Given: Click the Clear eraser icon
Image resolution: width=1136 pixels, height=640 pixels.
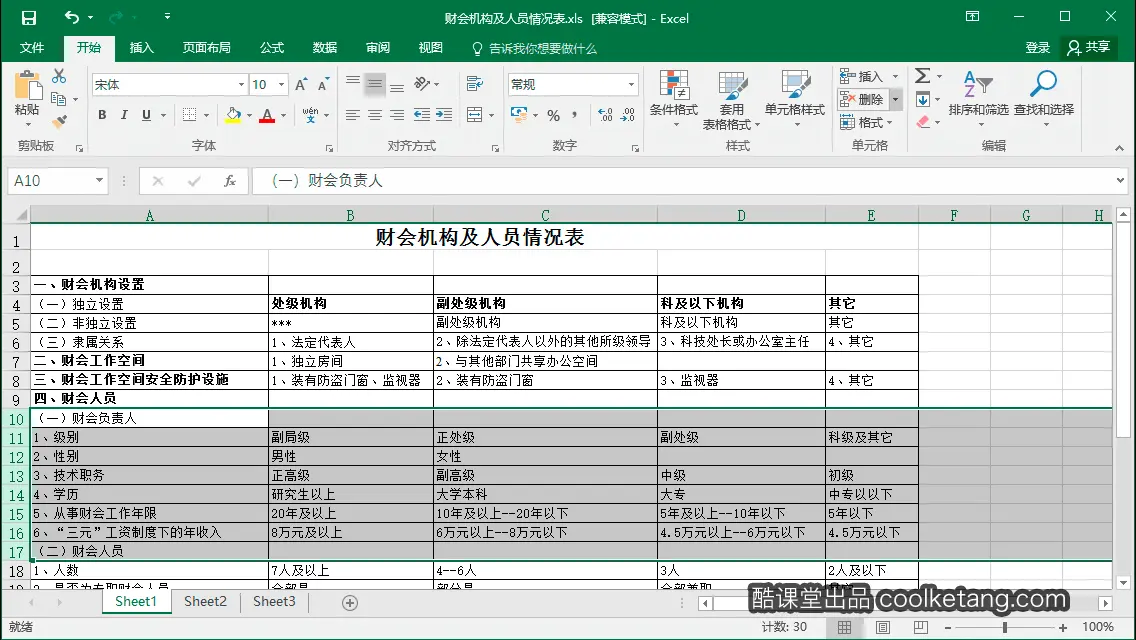Looking at the screenshot, I should click(x=923, y=122).
